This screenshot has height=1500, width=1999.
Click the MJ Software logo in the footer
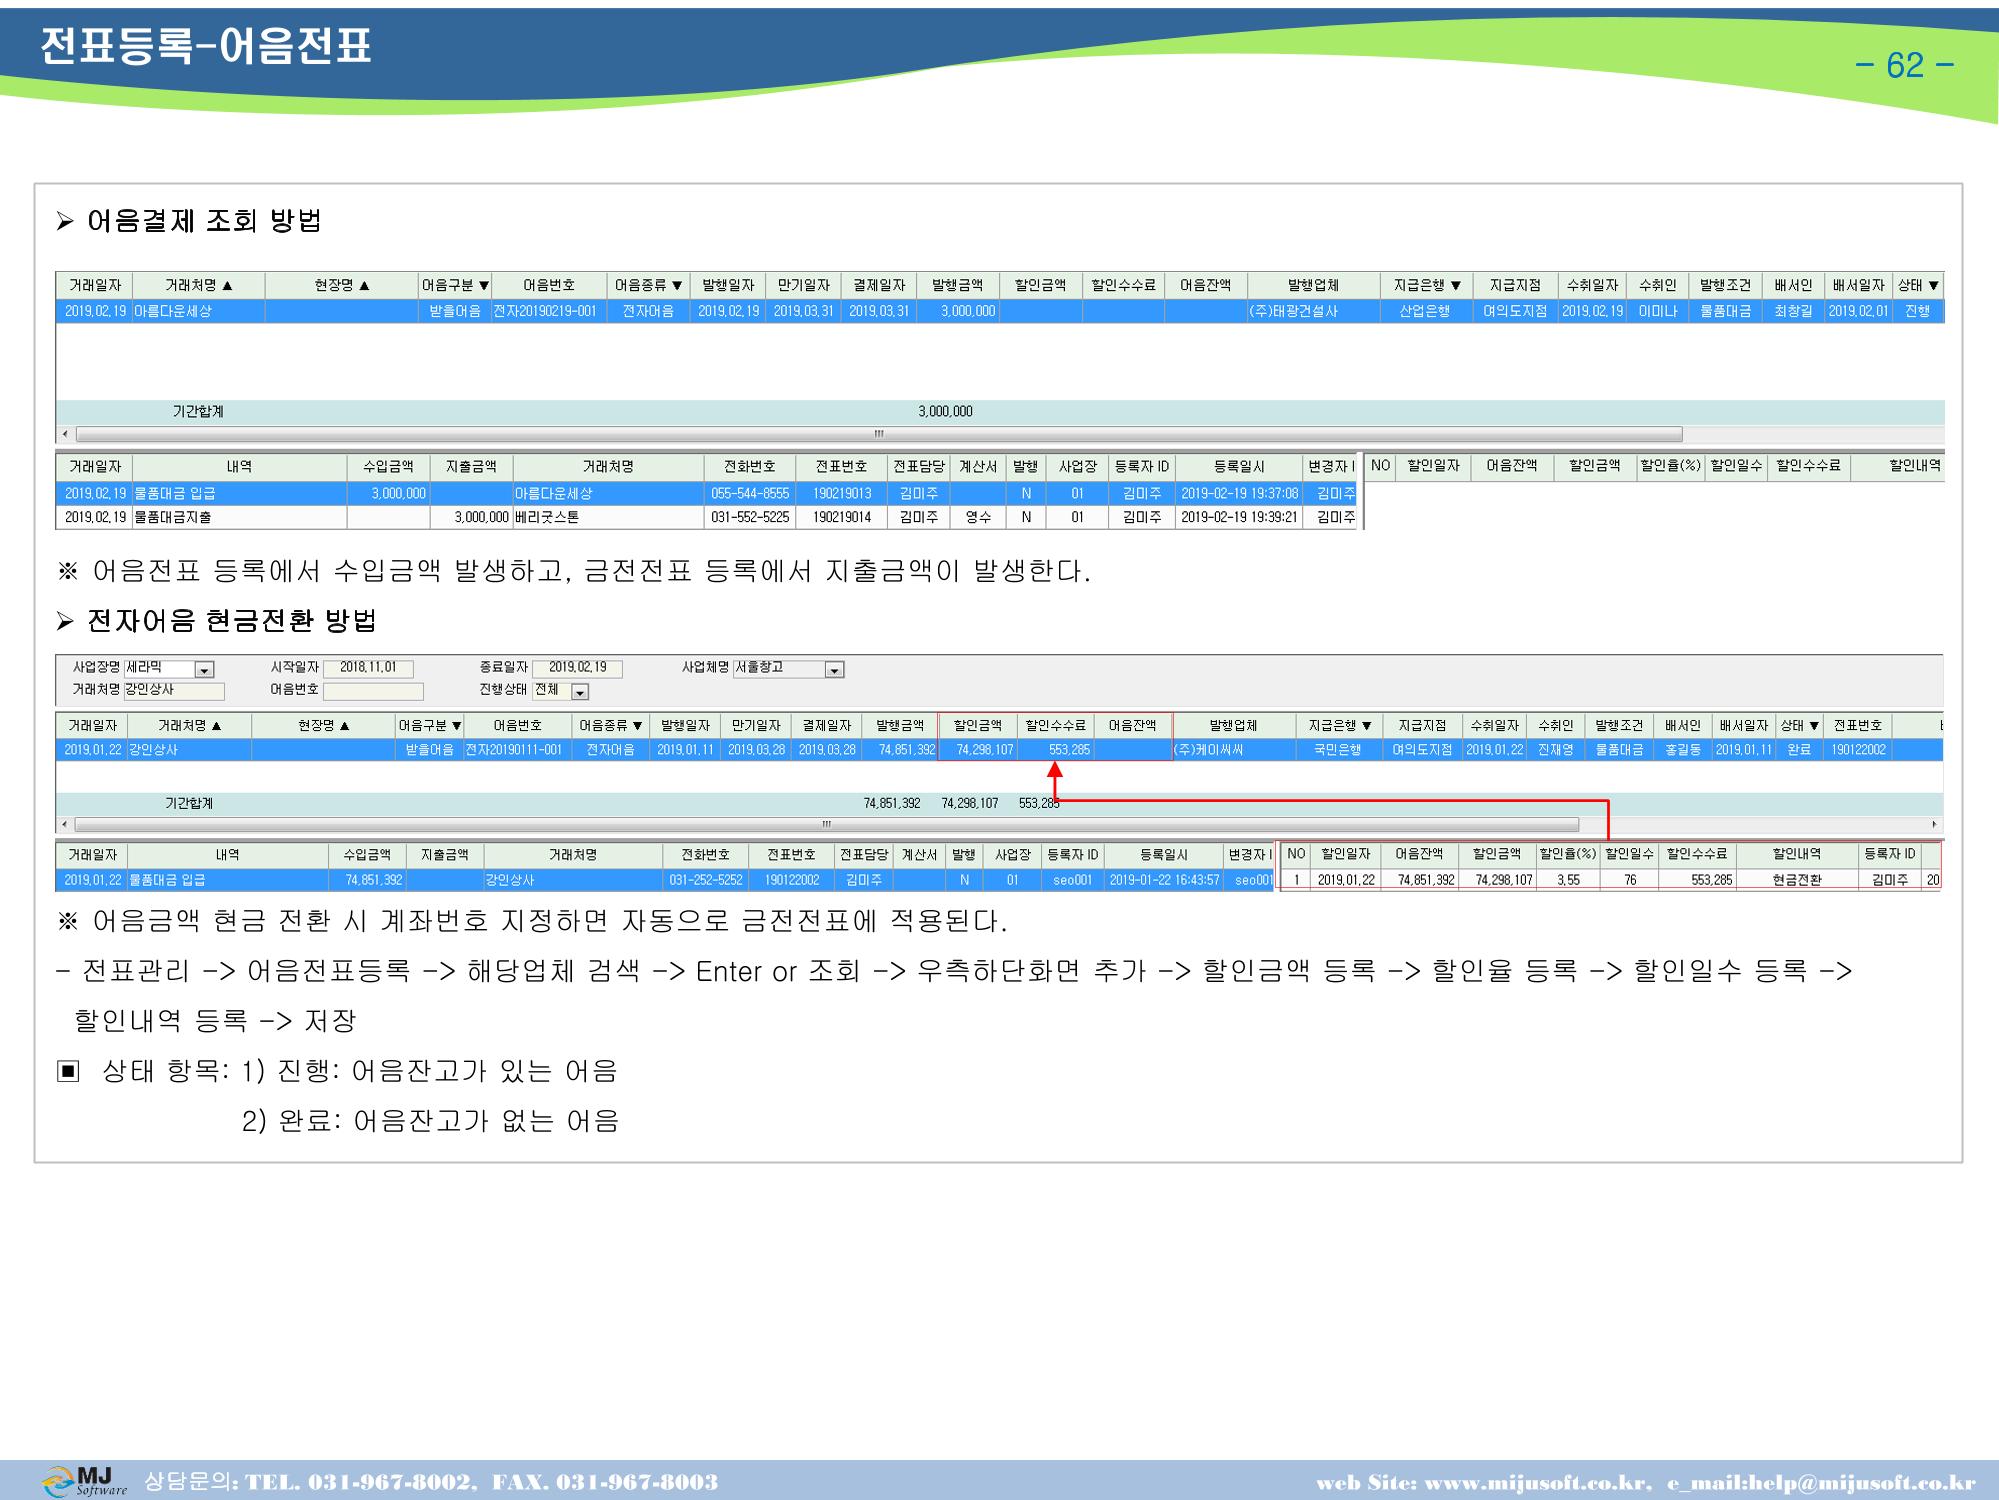(x=86, y=1481)
